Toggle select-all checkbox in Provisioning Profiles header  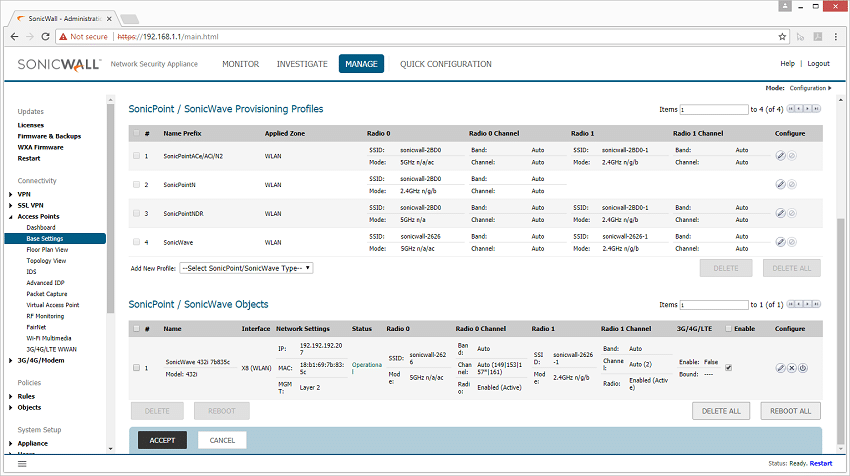136,133
